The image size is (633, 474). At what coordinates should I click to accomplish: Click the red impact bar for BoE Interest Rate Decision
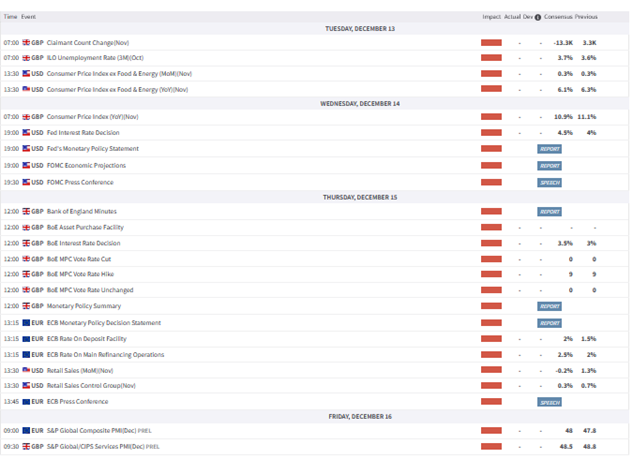[x=491, y=243]
